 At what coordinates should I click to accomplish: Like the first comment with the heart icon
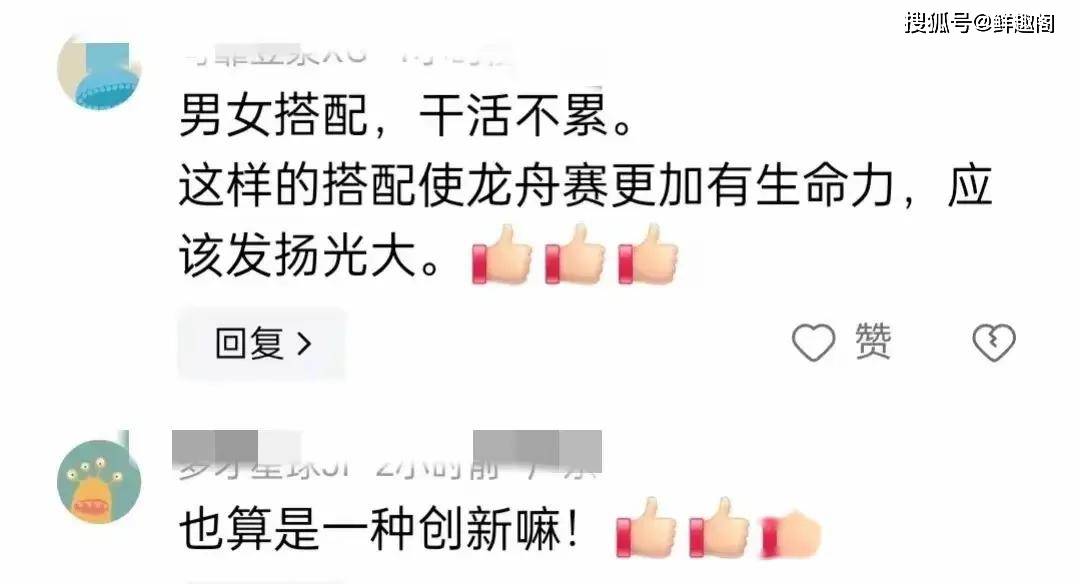(x=813, y=342)
